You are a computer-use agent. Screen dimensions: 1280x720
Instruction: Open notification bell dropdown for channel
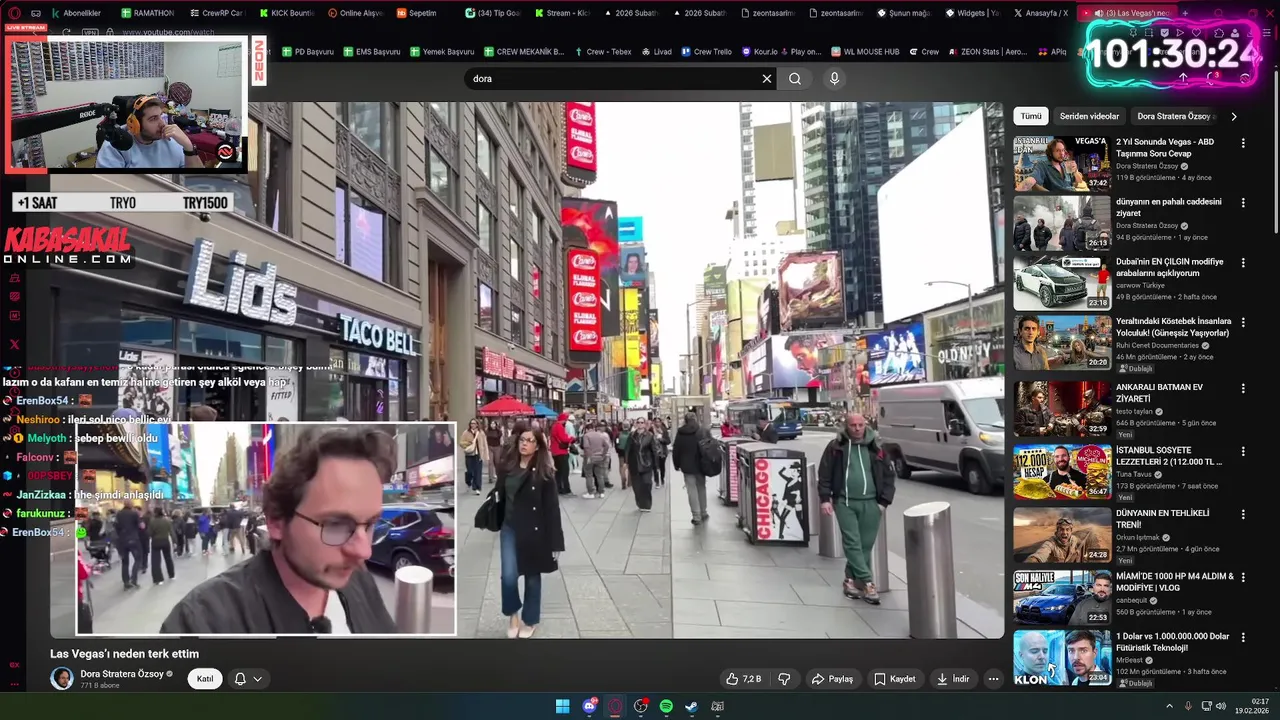[x=248, y=679]
